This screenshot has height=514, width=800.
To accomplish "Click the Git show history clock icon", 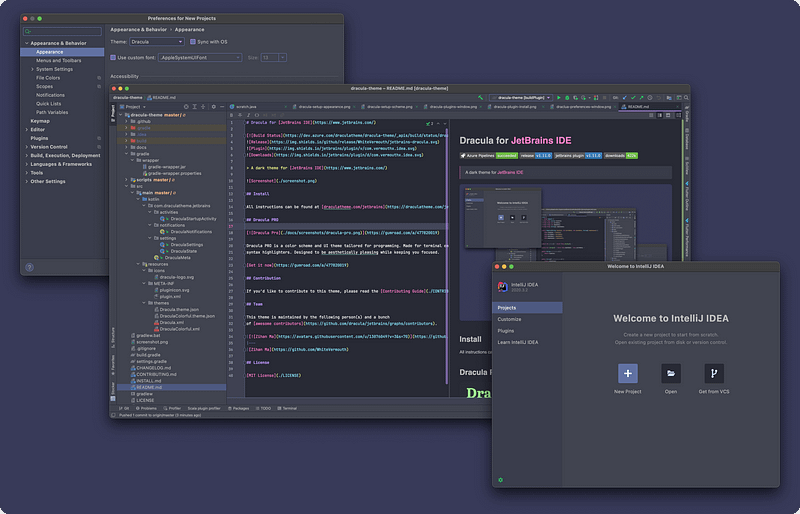I will tap(649, 97).
